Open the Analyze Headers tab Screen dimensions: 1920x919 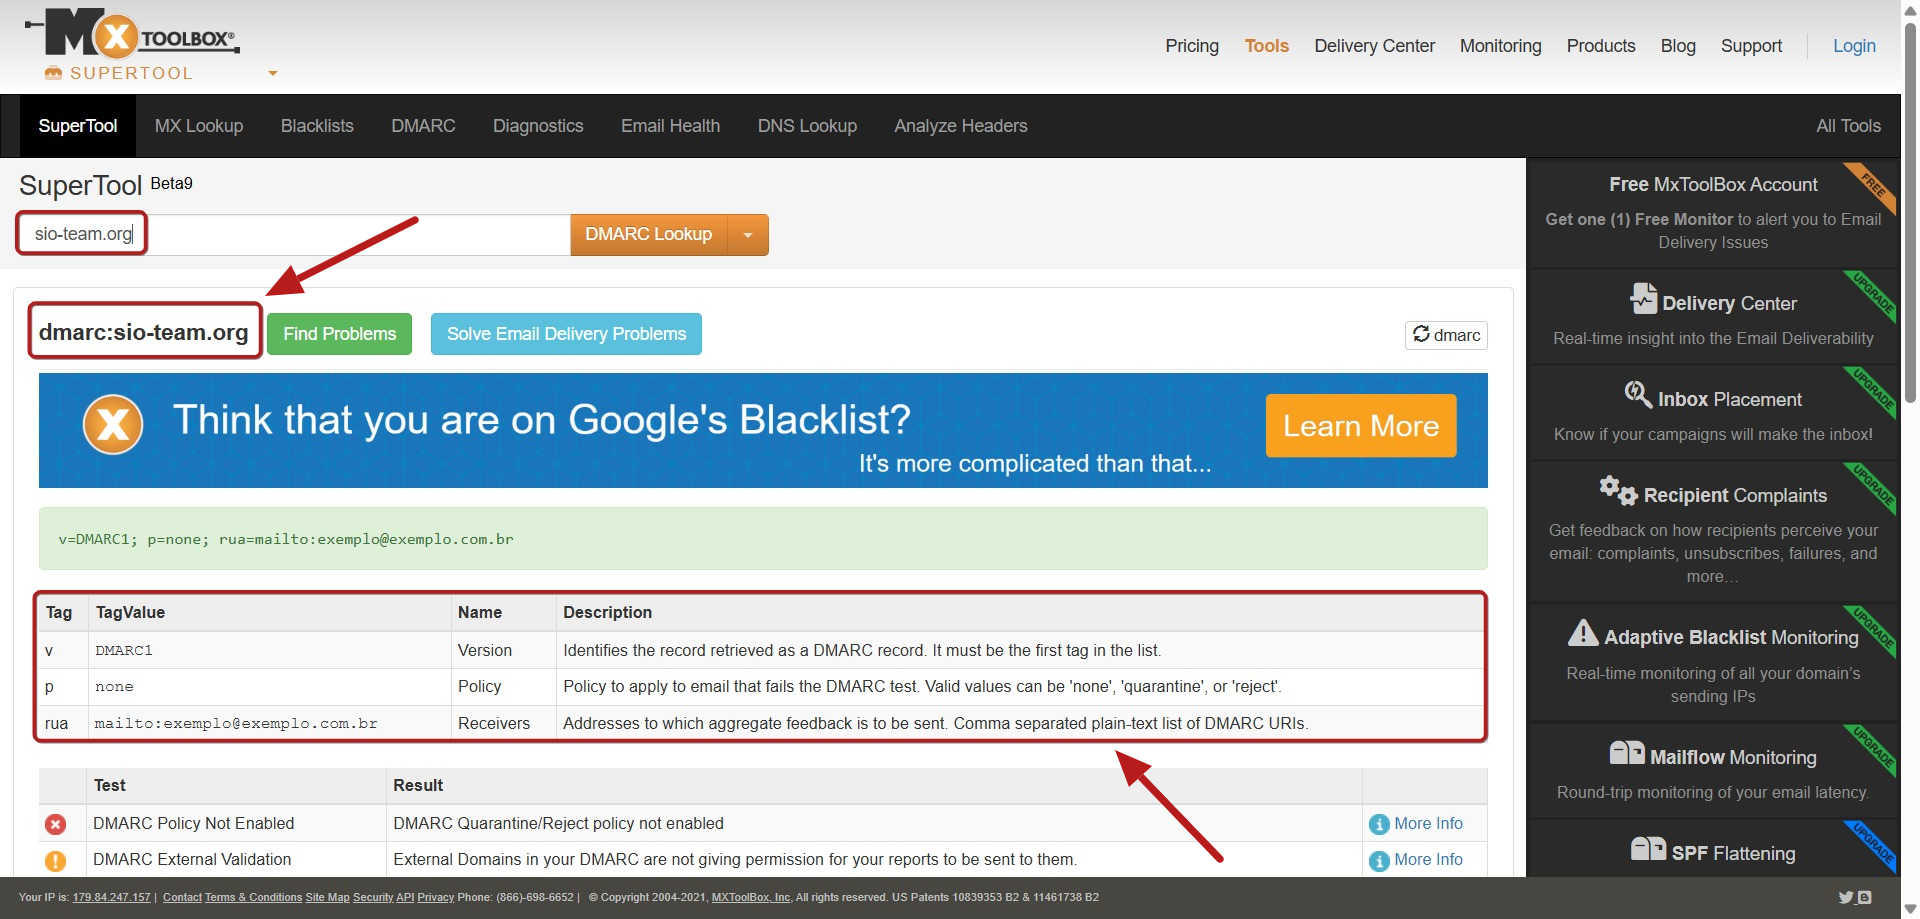(961, 126)
